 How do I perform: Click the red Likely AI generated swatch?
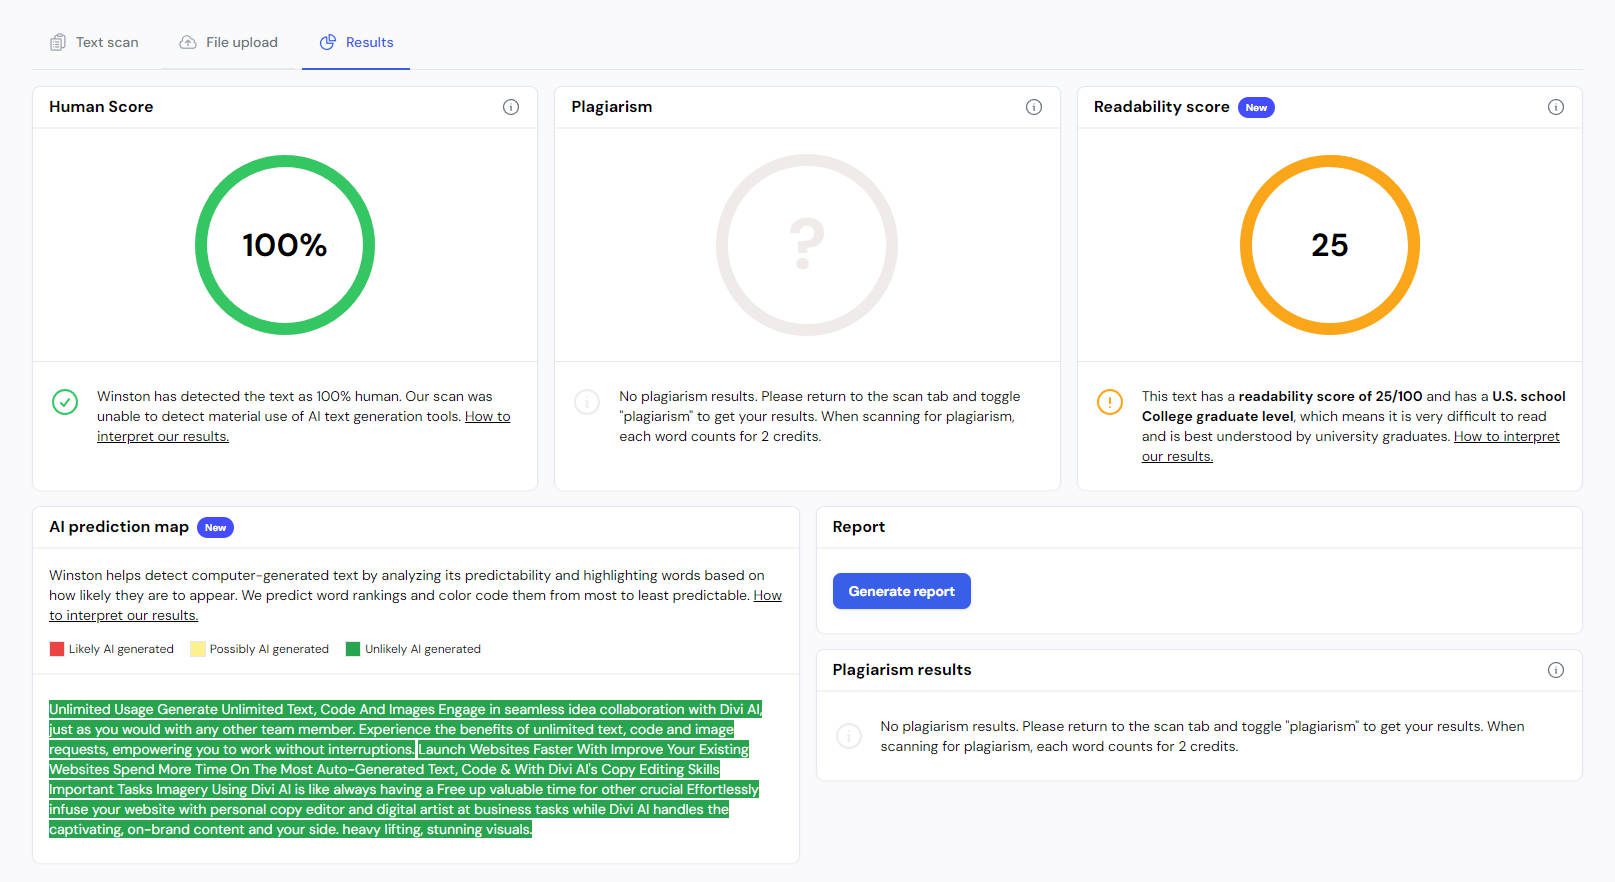coord(57,649)
